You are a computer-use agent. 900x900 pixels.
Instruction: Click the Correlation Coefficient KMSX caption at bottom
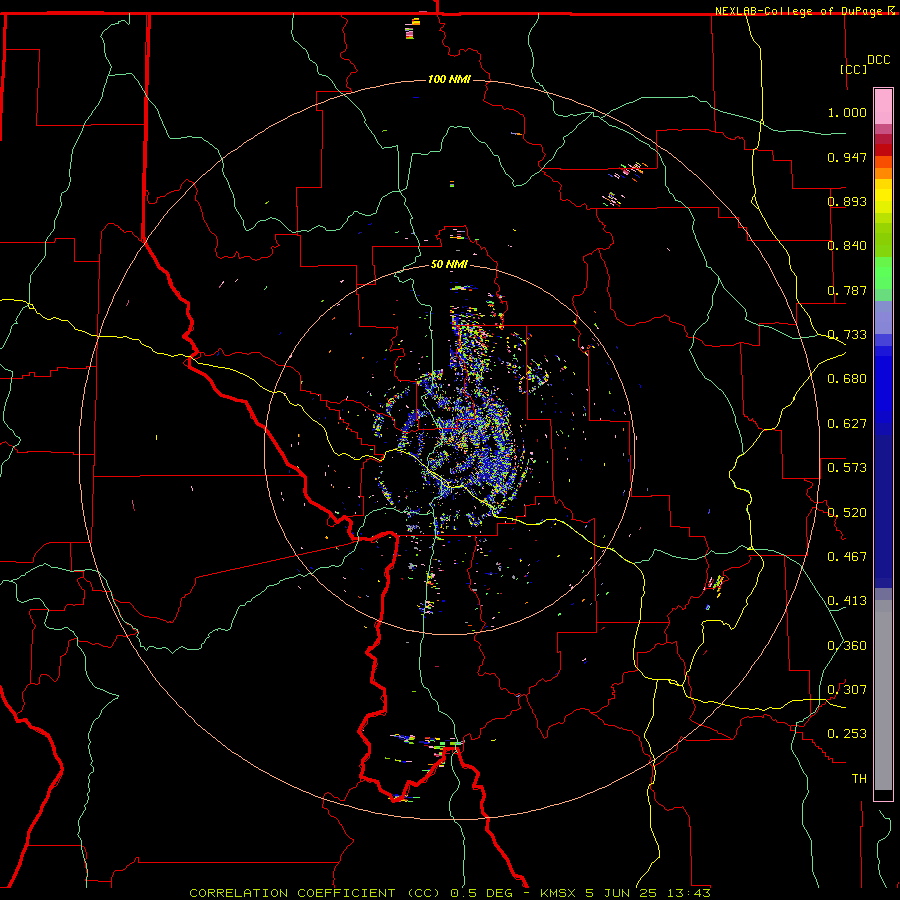coord(450,893)
